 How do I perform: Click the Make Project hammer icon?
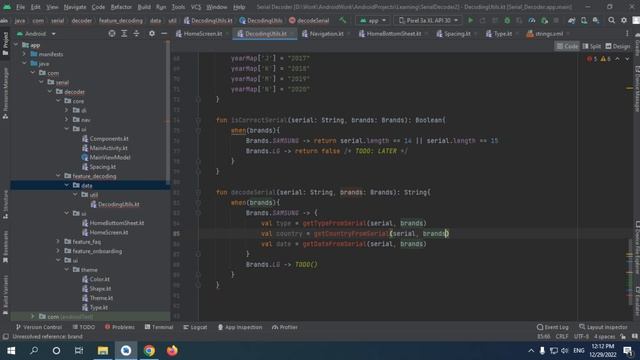point(342,20)
